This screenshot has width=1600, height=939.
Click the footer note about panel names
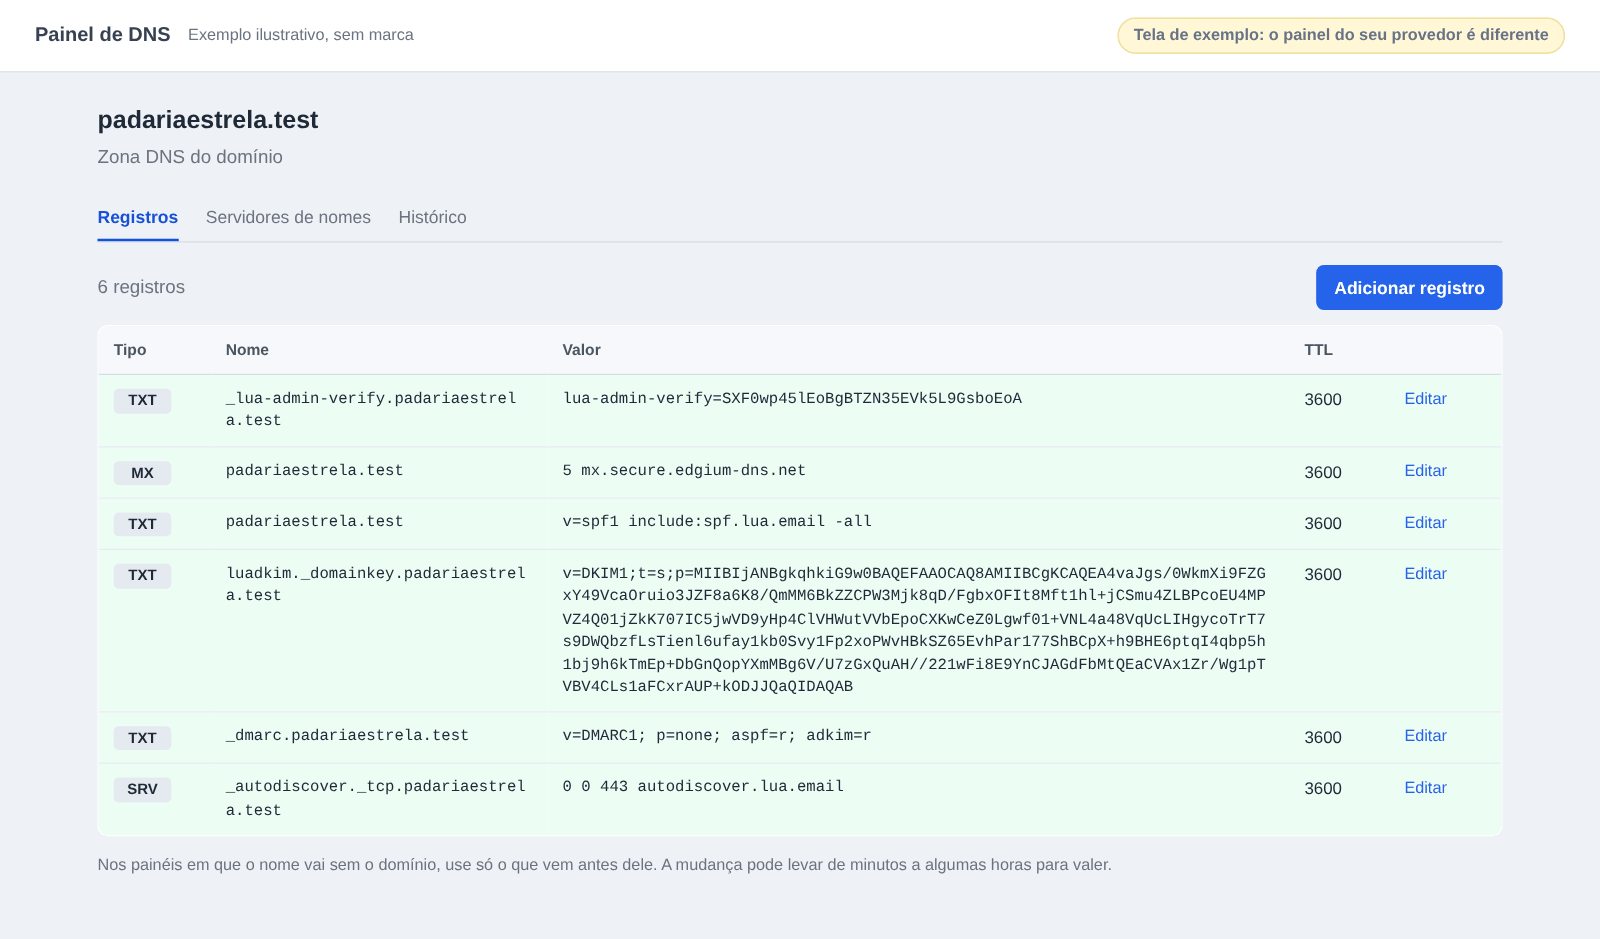pos(605,865)
